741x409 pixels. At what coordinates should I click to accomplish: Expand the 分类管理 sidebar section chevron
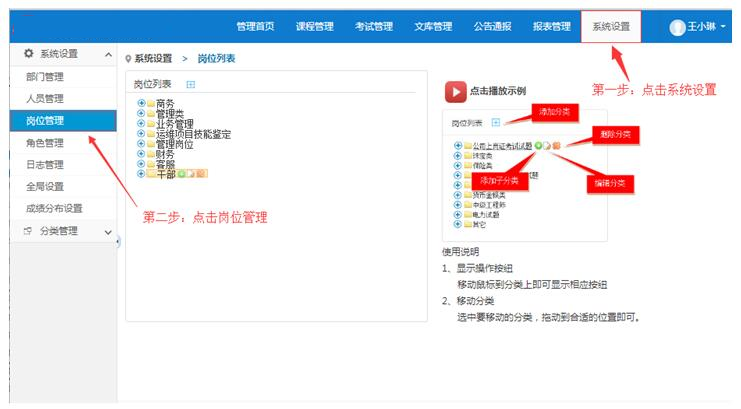[107, 231]
